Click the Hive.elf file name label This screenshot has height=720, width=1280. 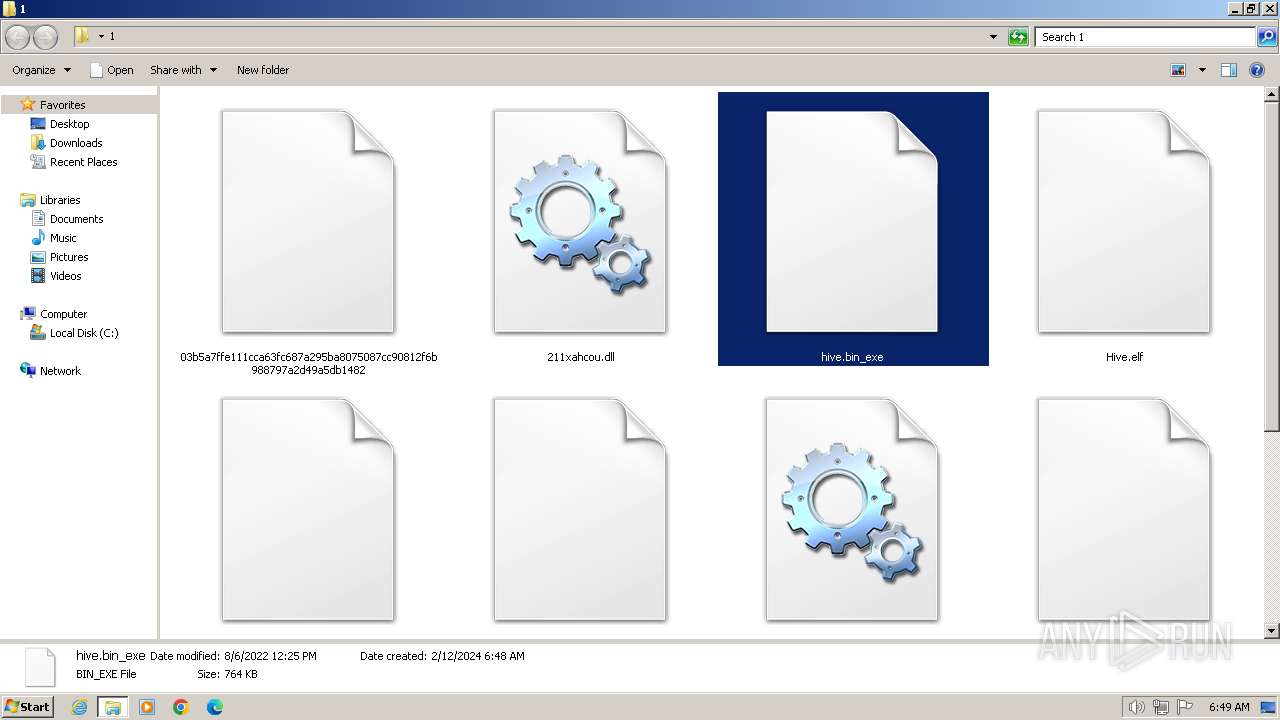(x=1124, y=357)
